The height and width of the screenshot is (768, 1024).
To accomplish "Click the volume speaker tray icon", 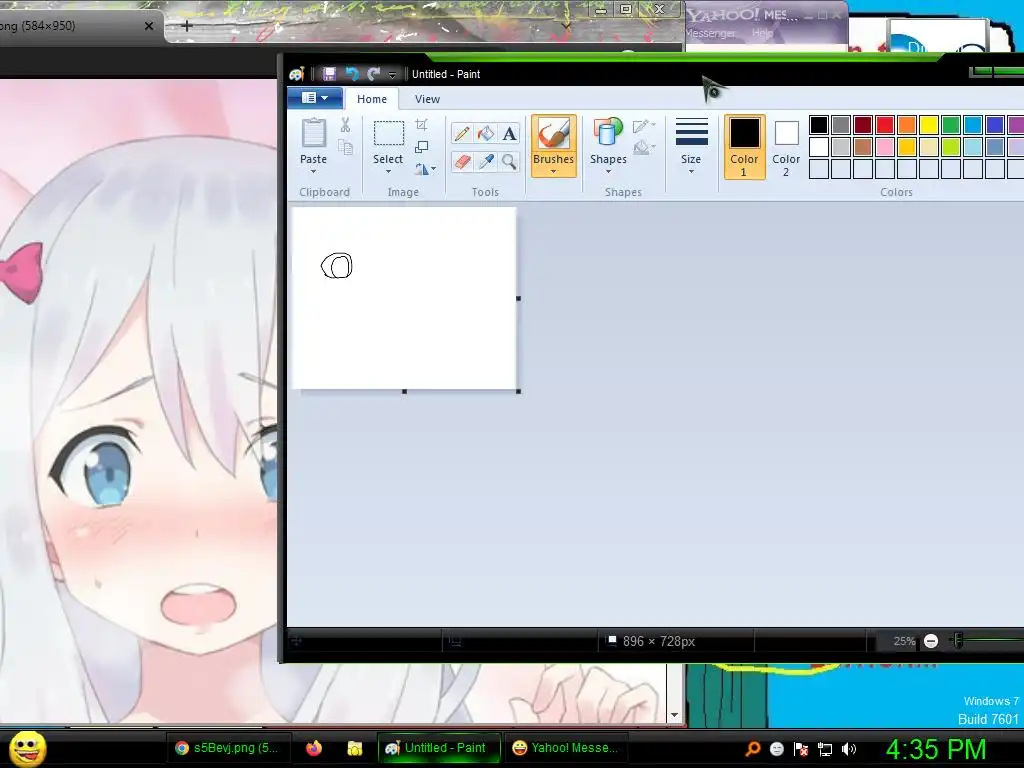I will (x=849, y=749).
